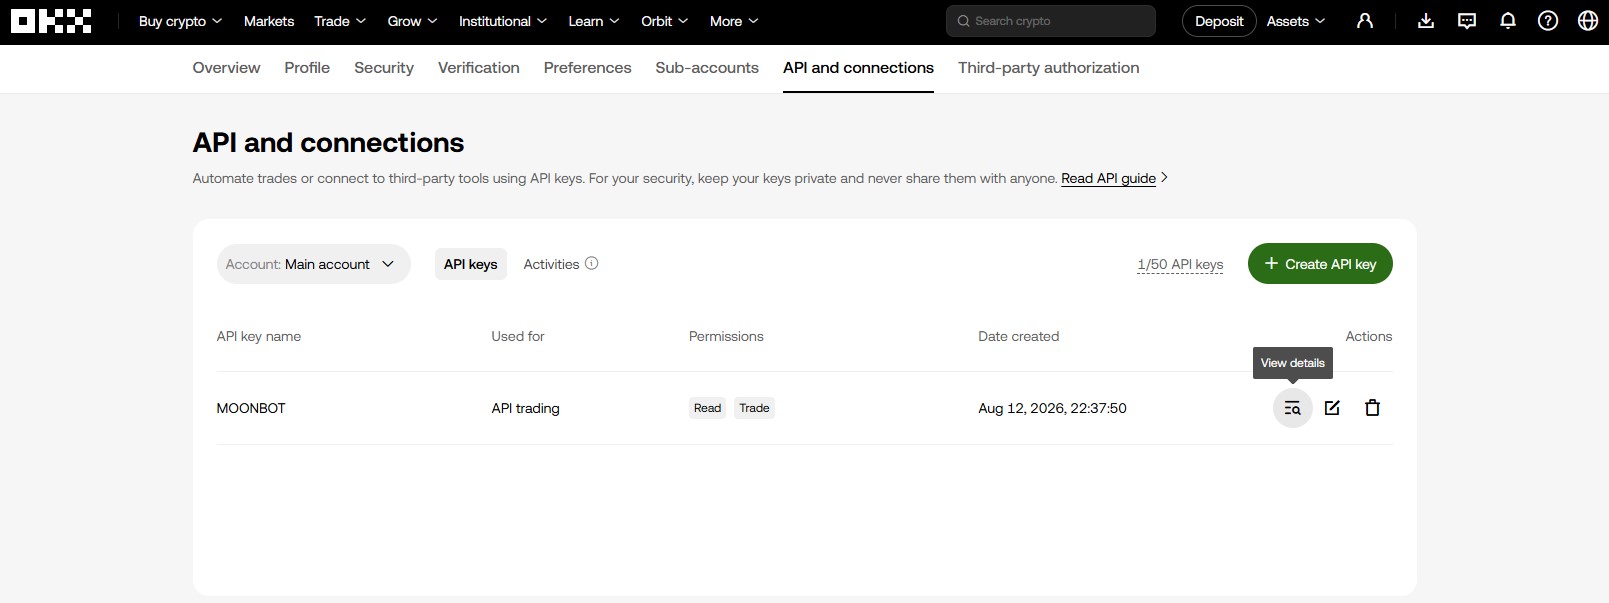Click the Date created column header
This screenshot has height=603, width=1609.
[x=1019, y=336]
